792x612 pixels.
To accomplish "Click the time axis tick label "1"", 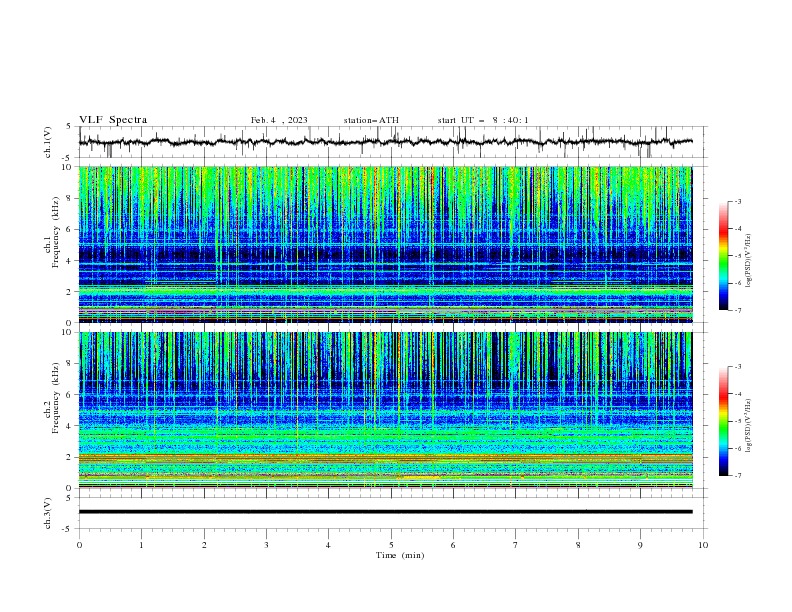I will (x=141, y=545).
